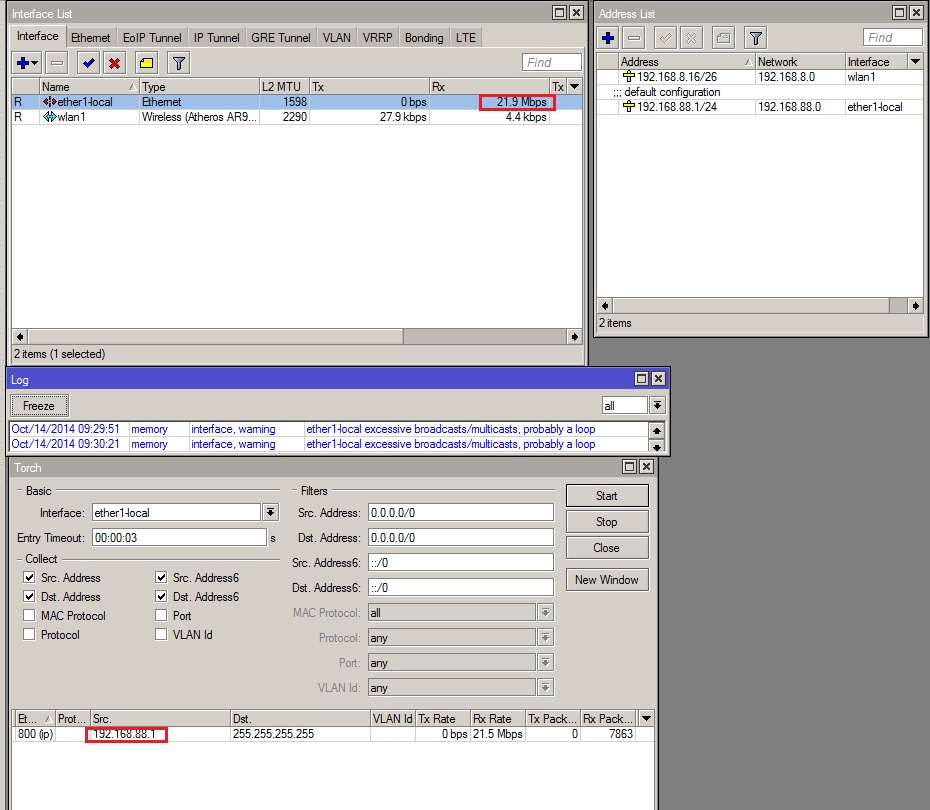This screenshot has height=810, width=930.
Task: Switch to the Ethernet tab
Action: [91, 38]
